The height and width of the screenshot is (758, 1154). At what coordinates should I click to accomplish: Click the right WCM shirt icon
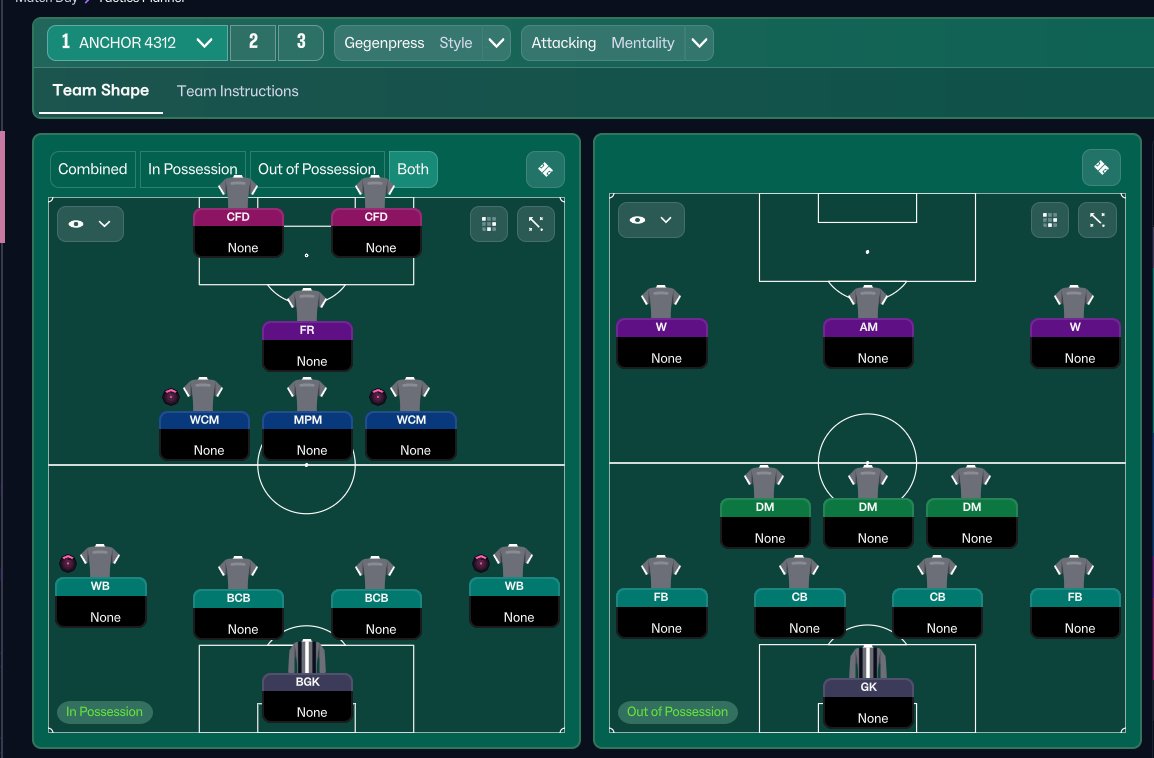[410, 394]
